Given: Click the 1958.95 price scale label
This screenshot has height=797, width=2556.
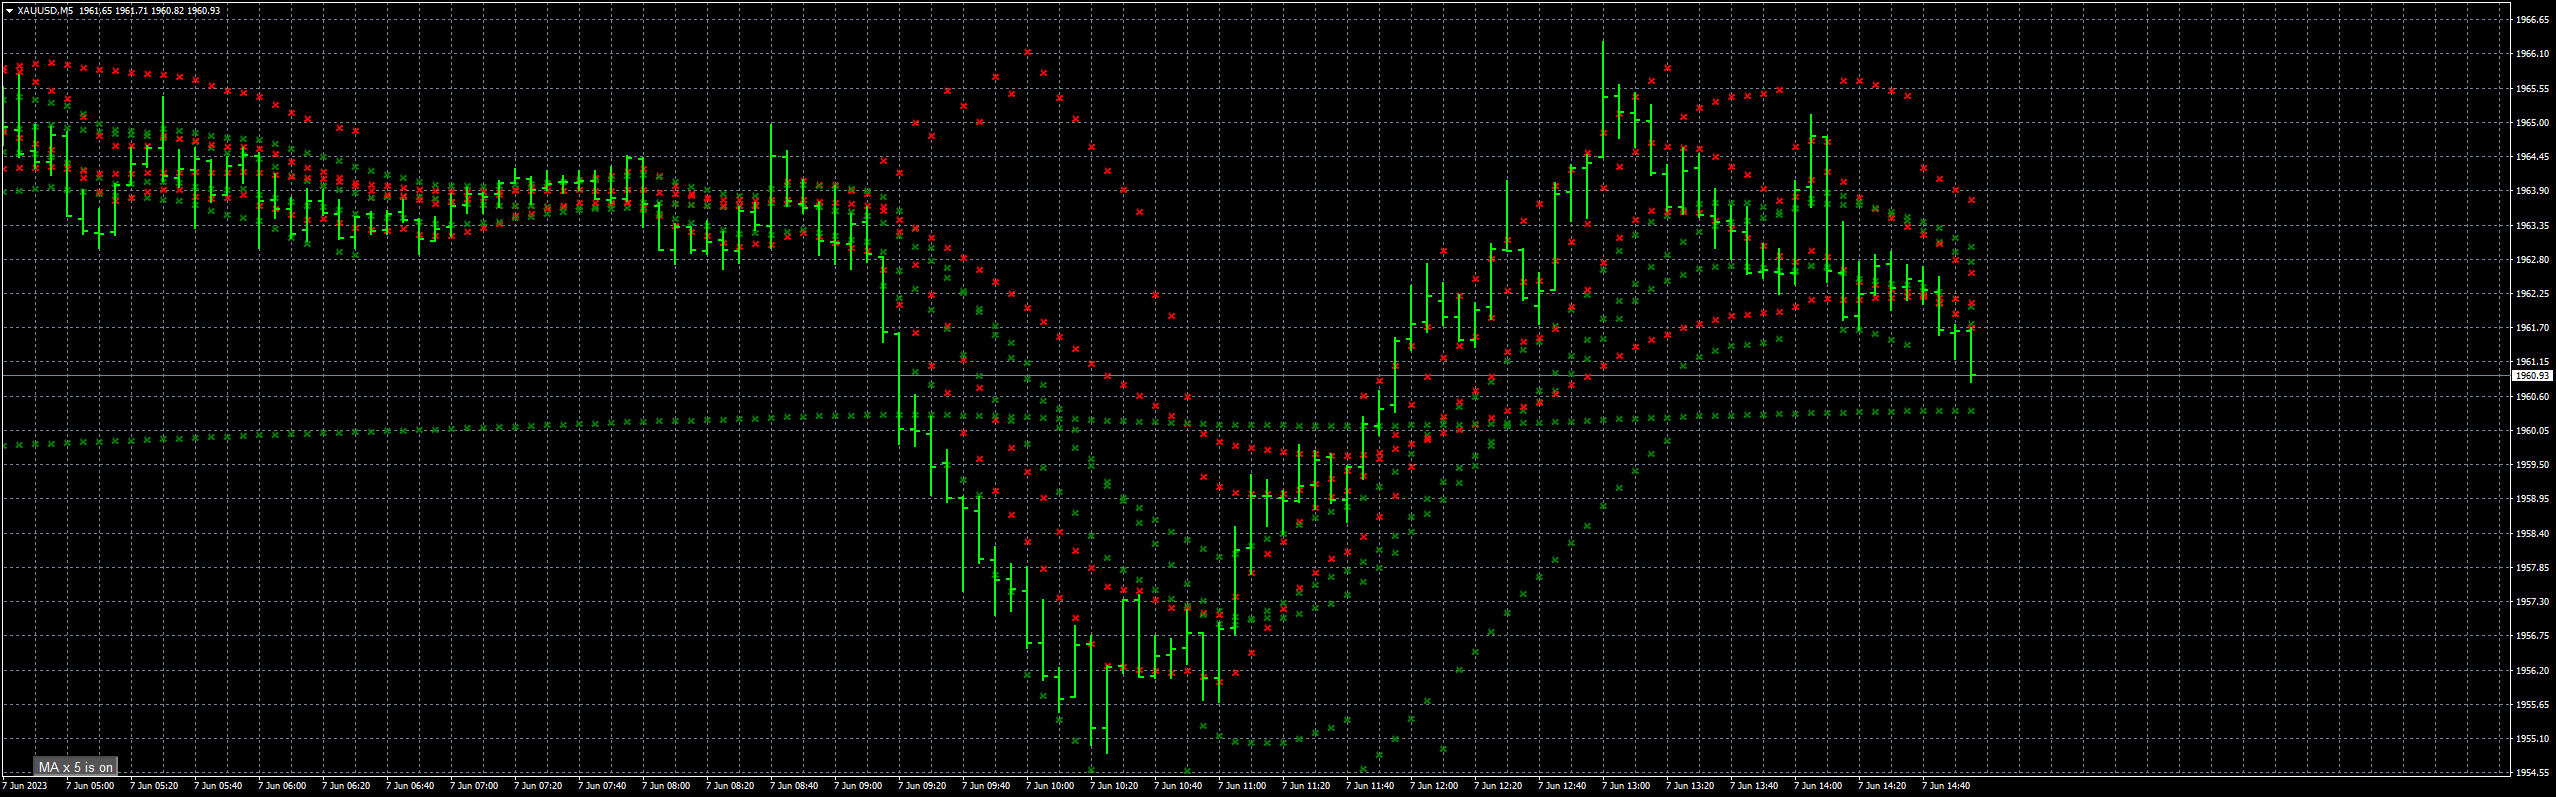Looking at the screenshot, I should click(2532, 499).
